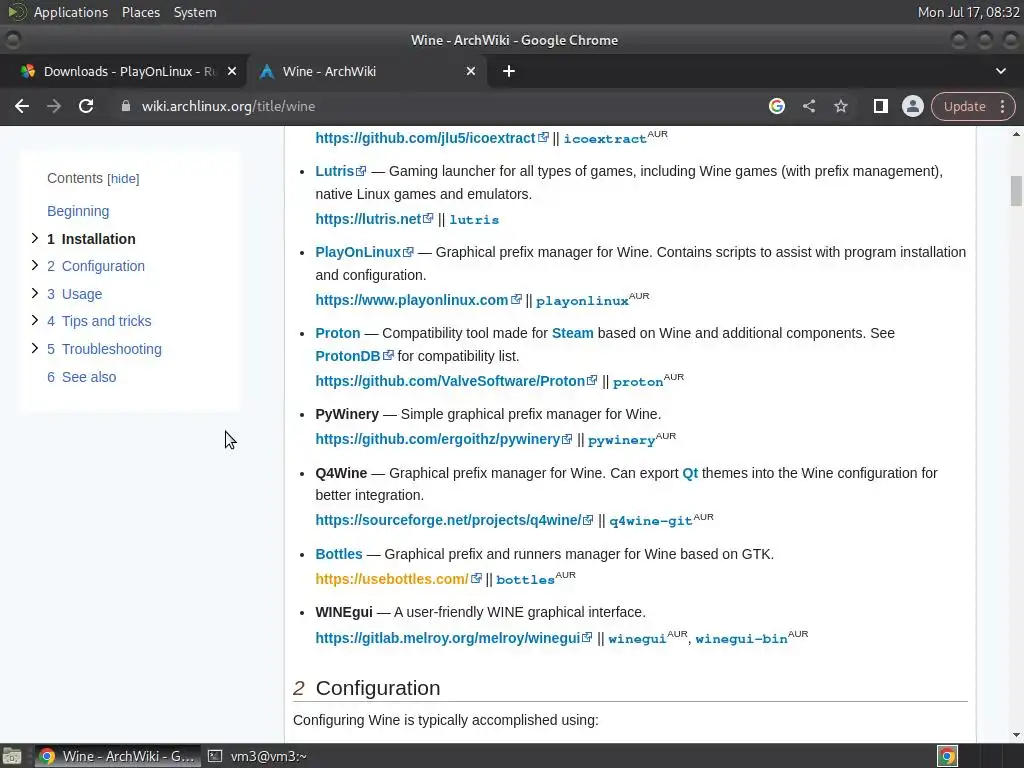Open the github.com/jlu5/icoextract link

[x=432, y=138]
